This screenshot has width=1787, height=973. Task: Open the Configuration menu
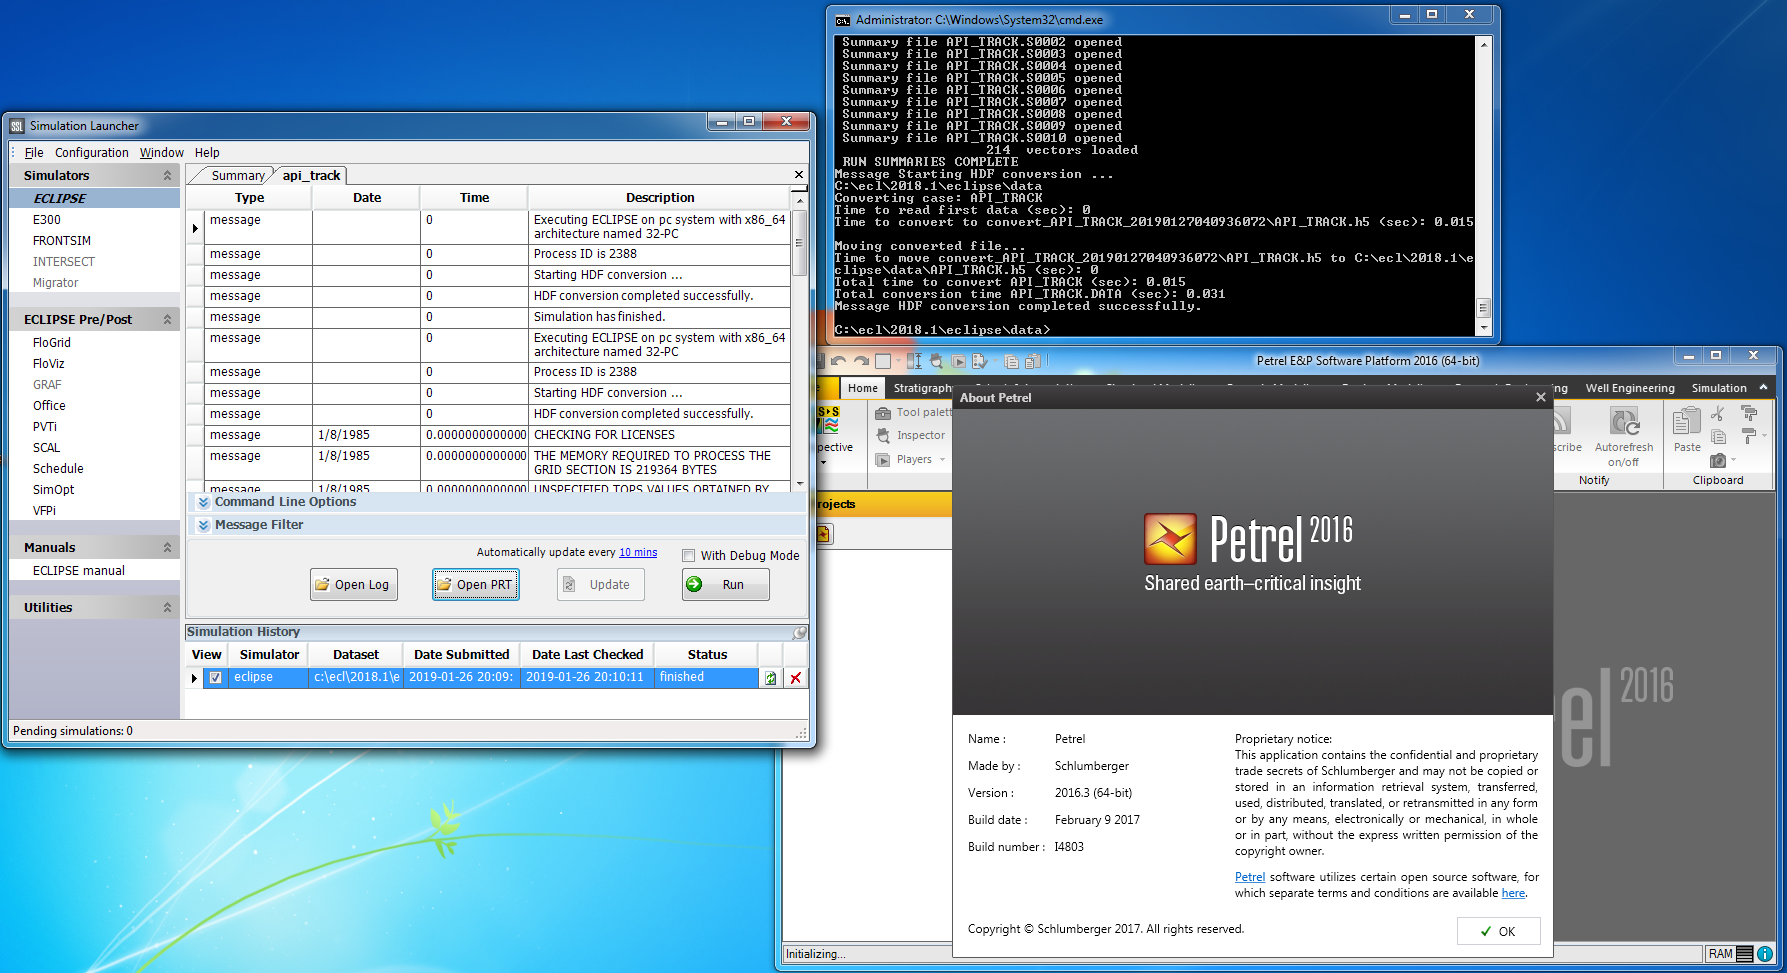pyautogui.click(x=92, y=153)
